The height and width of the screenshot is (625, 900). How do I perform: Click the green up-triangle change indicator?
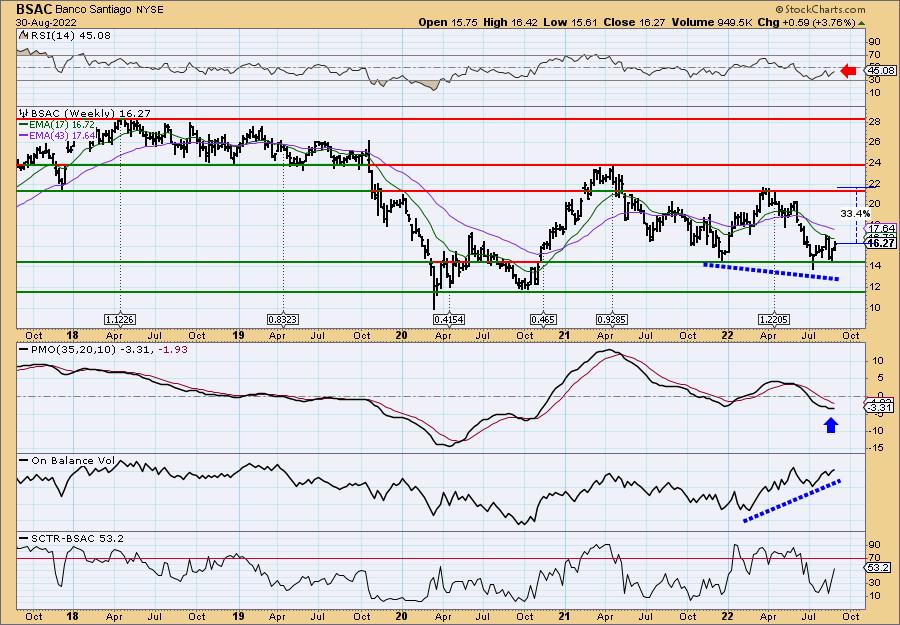pos(862,23)
